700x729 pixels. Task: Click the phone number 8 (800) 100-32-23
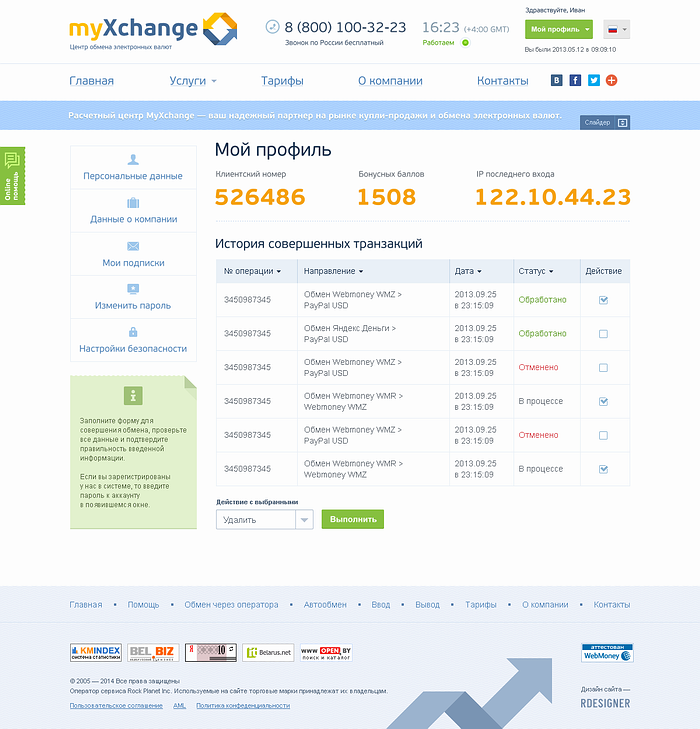(345, 27)
